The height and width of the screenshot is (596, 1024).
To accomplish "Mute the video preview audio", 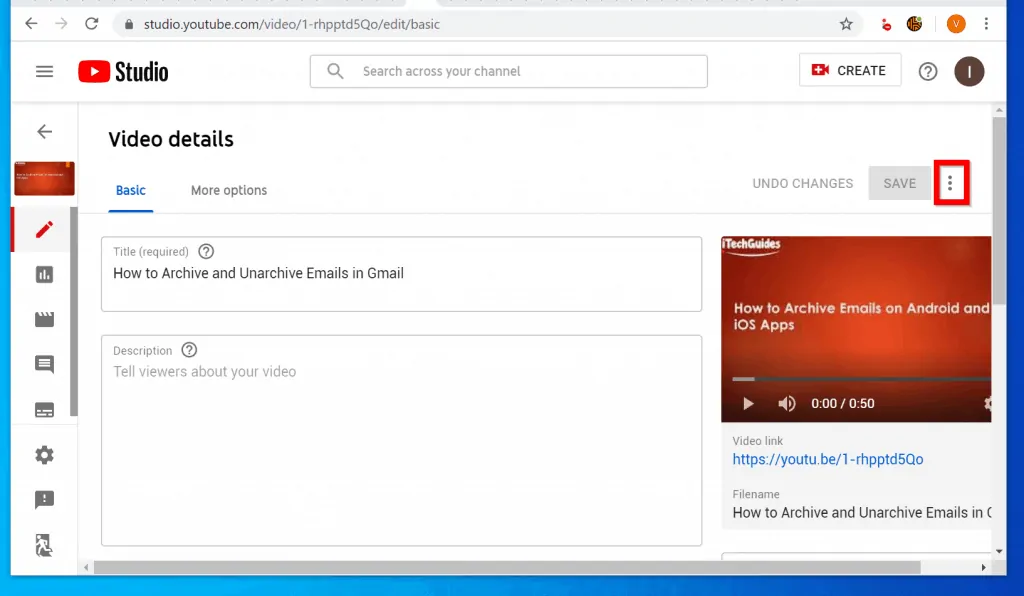I will pos(787,403).
